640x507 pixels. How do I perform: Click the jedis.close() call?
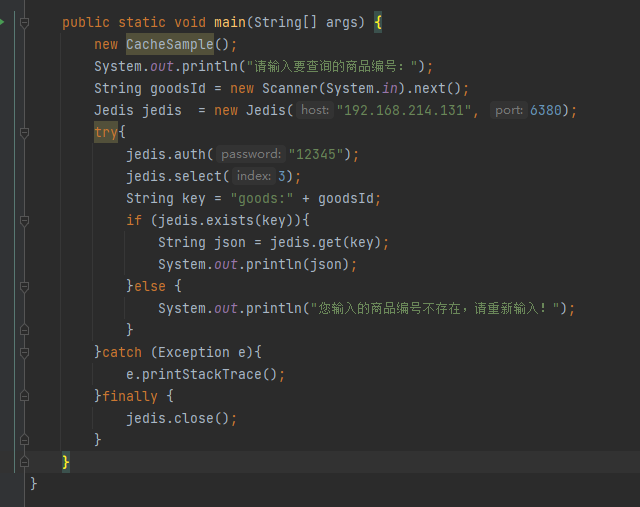[181, 418]
